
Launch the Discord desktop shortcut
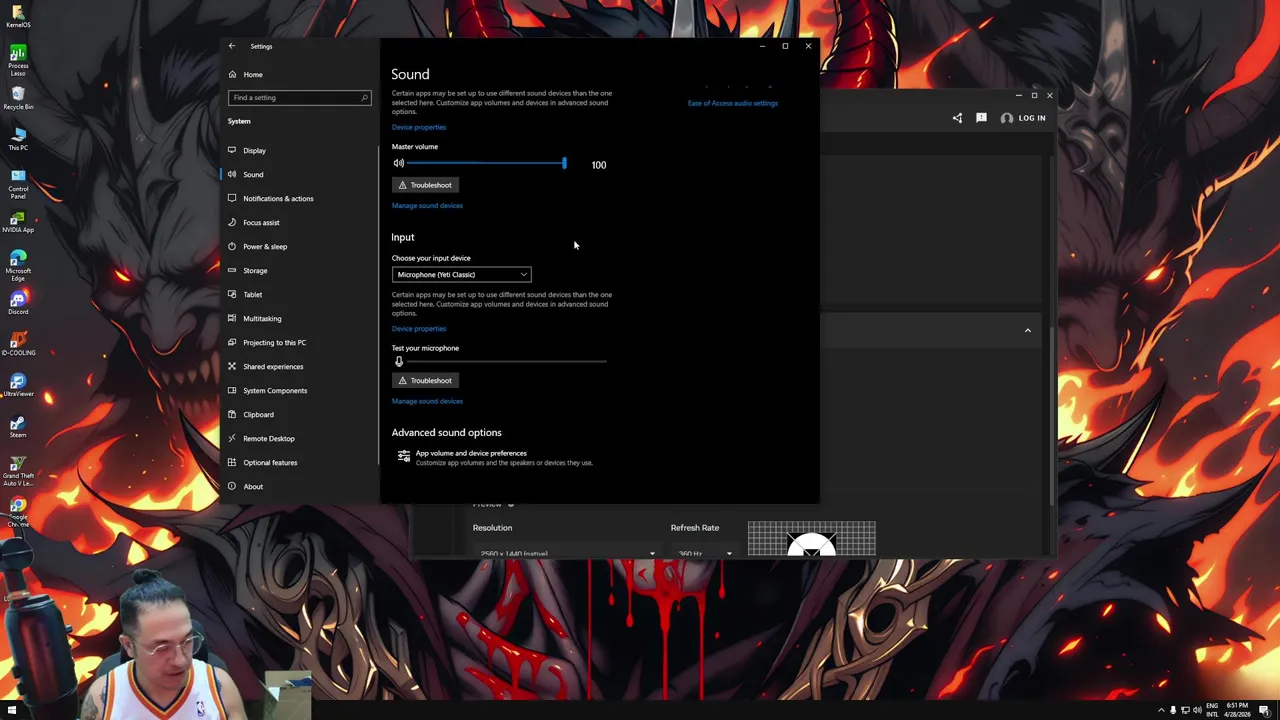point(18,303)
